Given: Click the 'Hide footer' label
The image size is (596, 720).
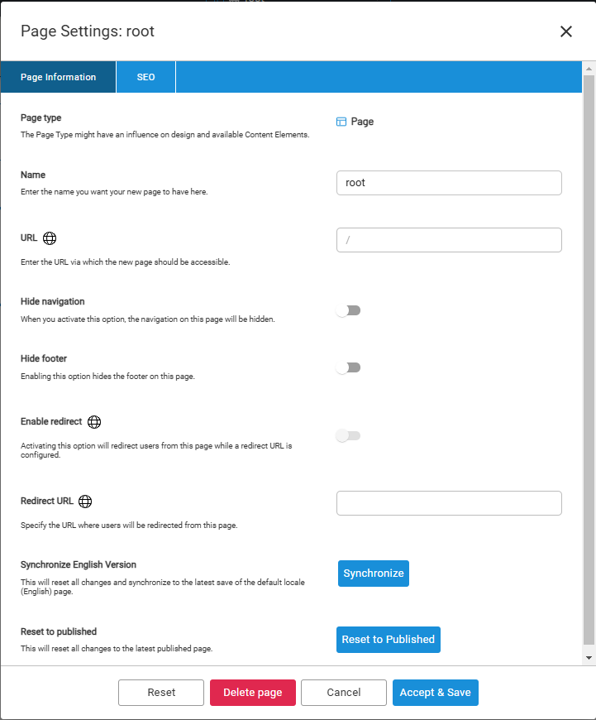Looking at the screenshot, I should (x=44, y=359).
